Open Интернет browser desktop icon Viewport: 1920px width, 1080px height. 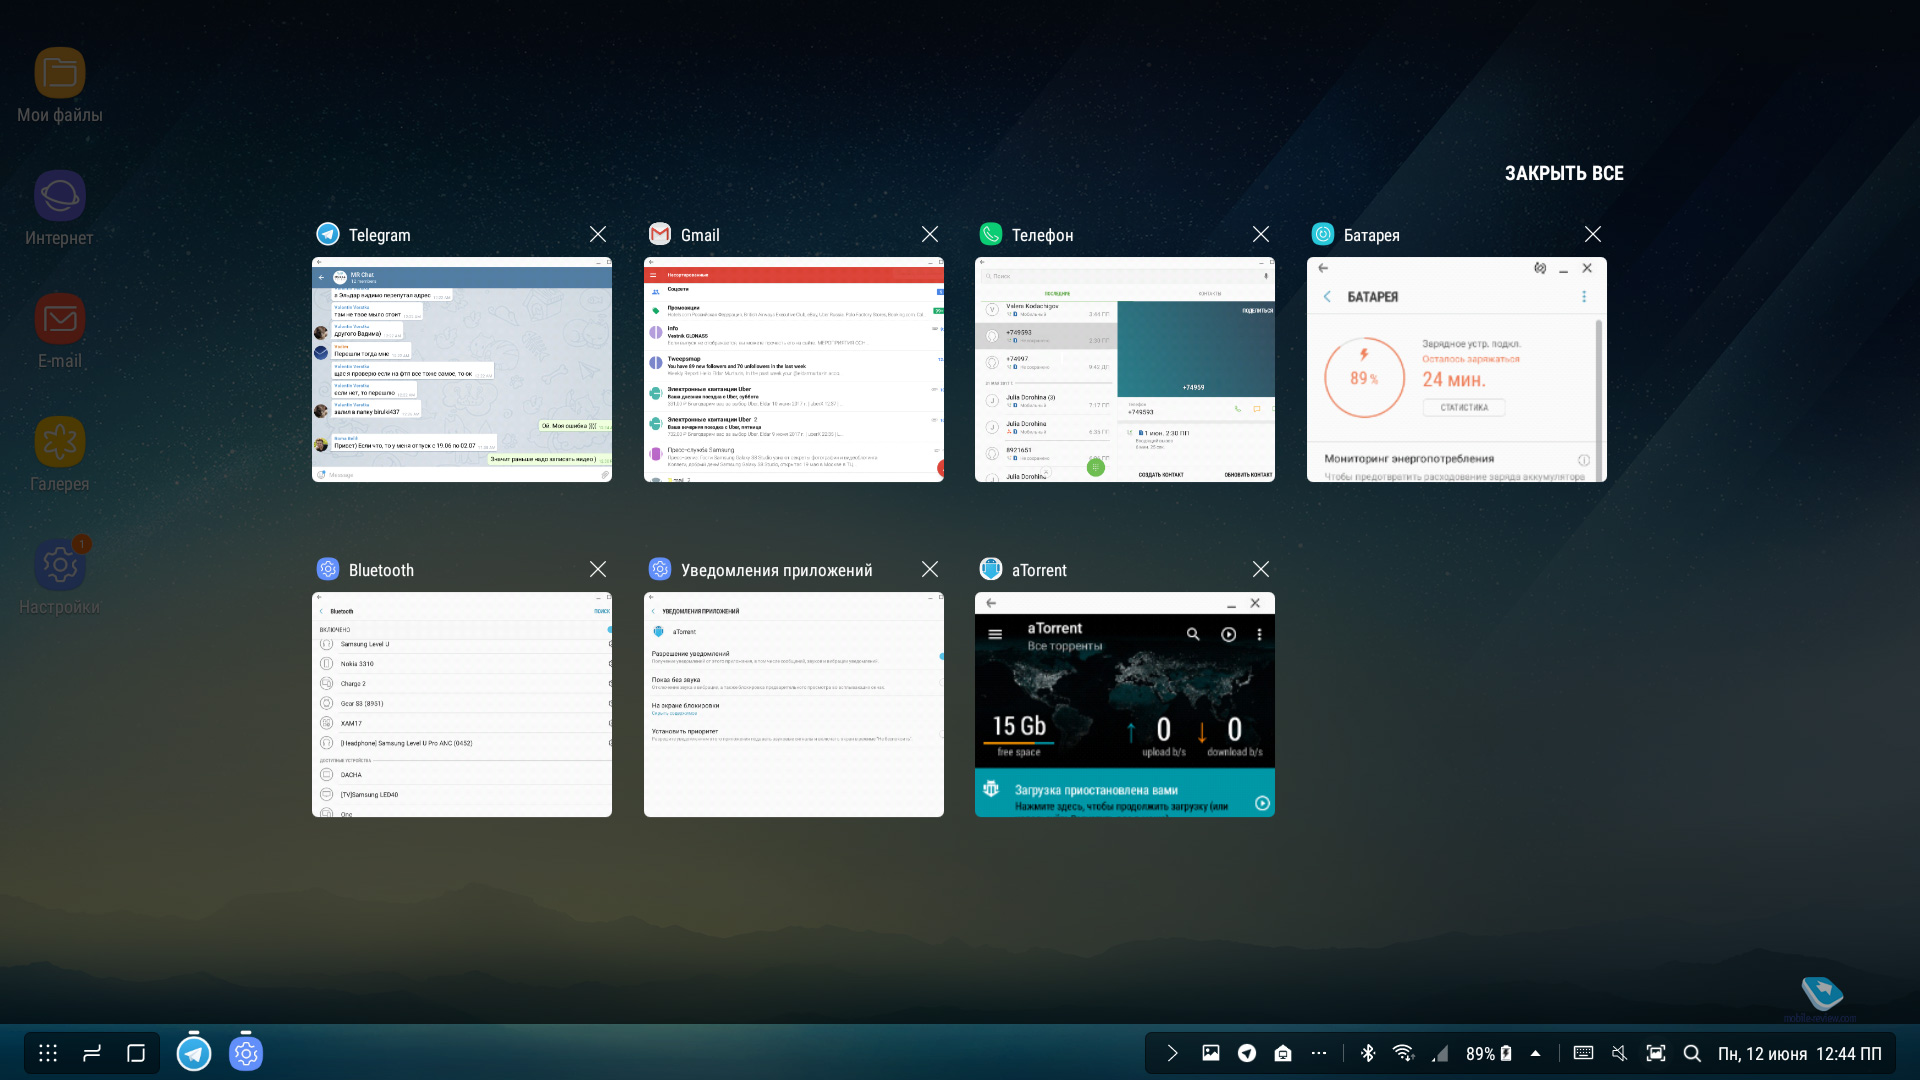(x=60, y=208)
